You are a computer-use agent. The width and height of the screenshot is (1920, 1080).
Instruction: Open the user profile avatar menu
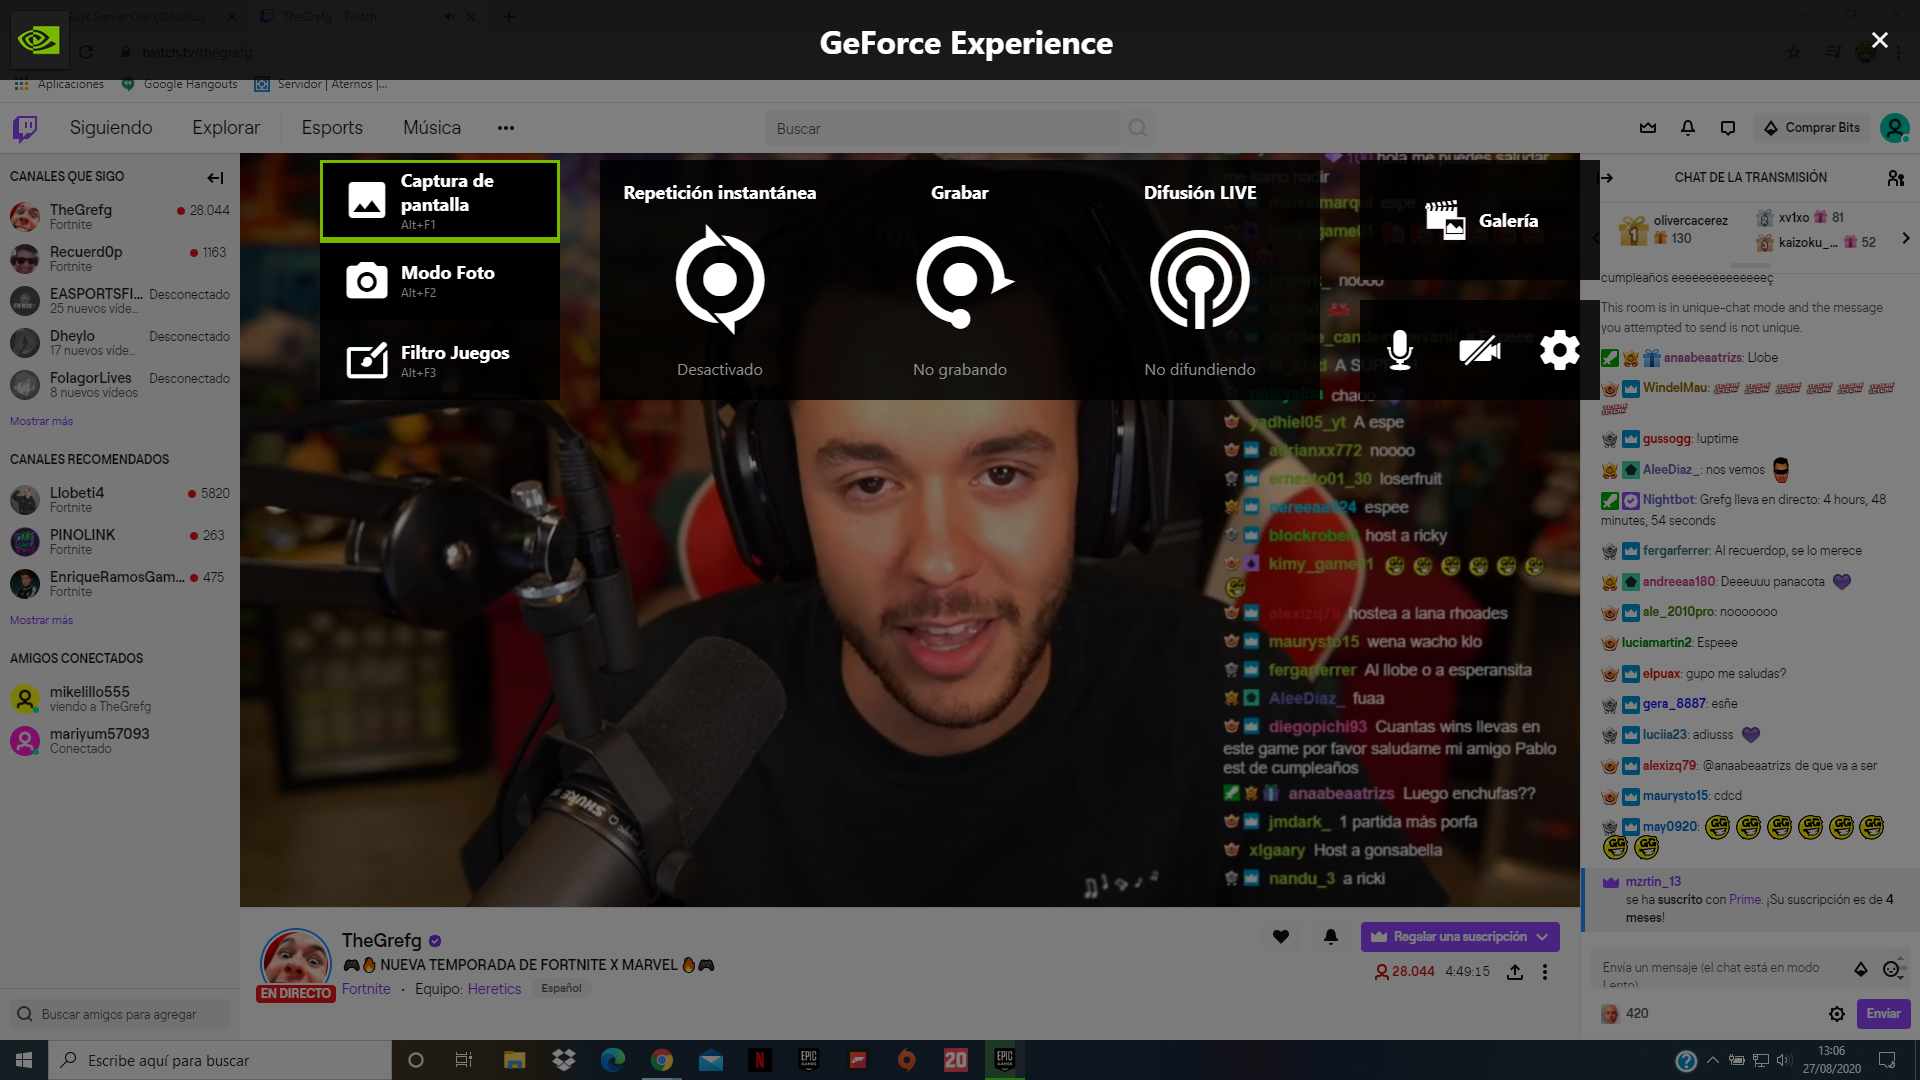(1894, 128)
